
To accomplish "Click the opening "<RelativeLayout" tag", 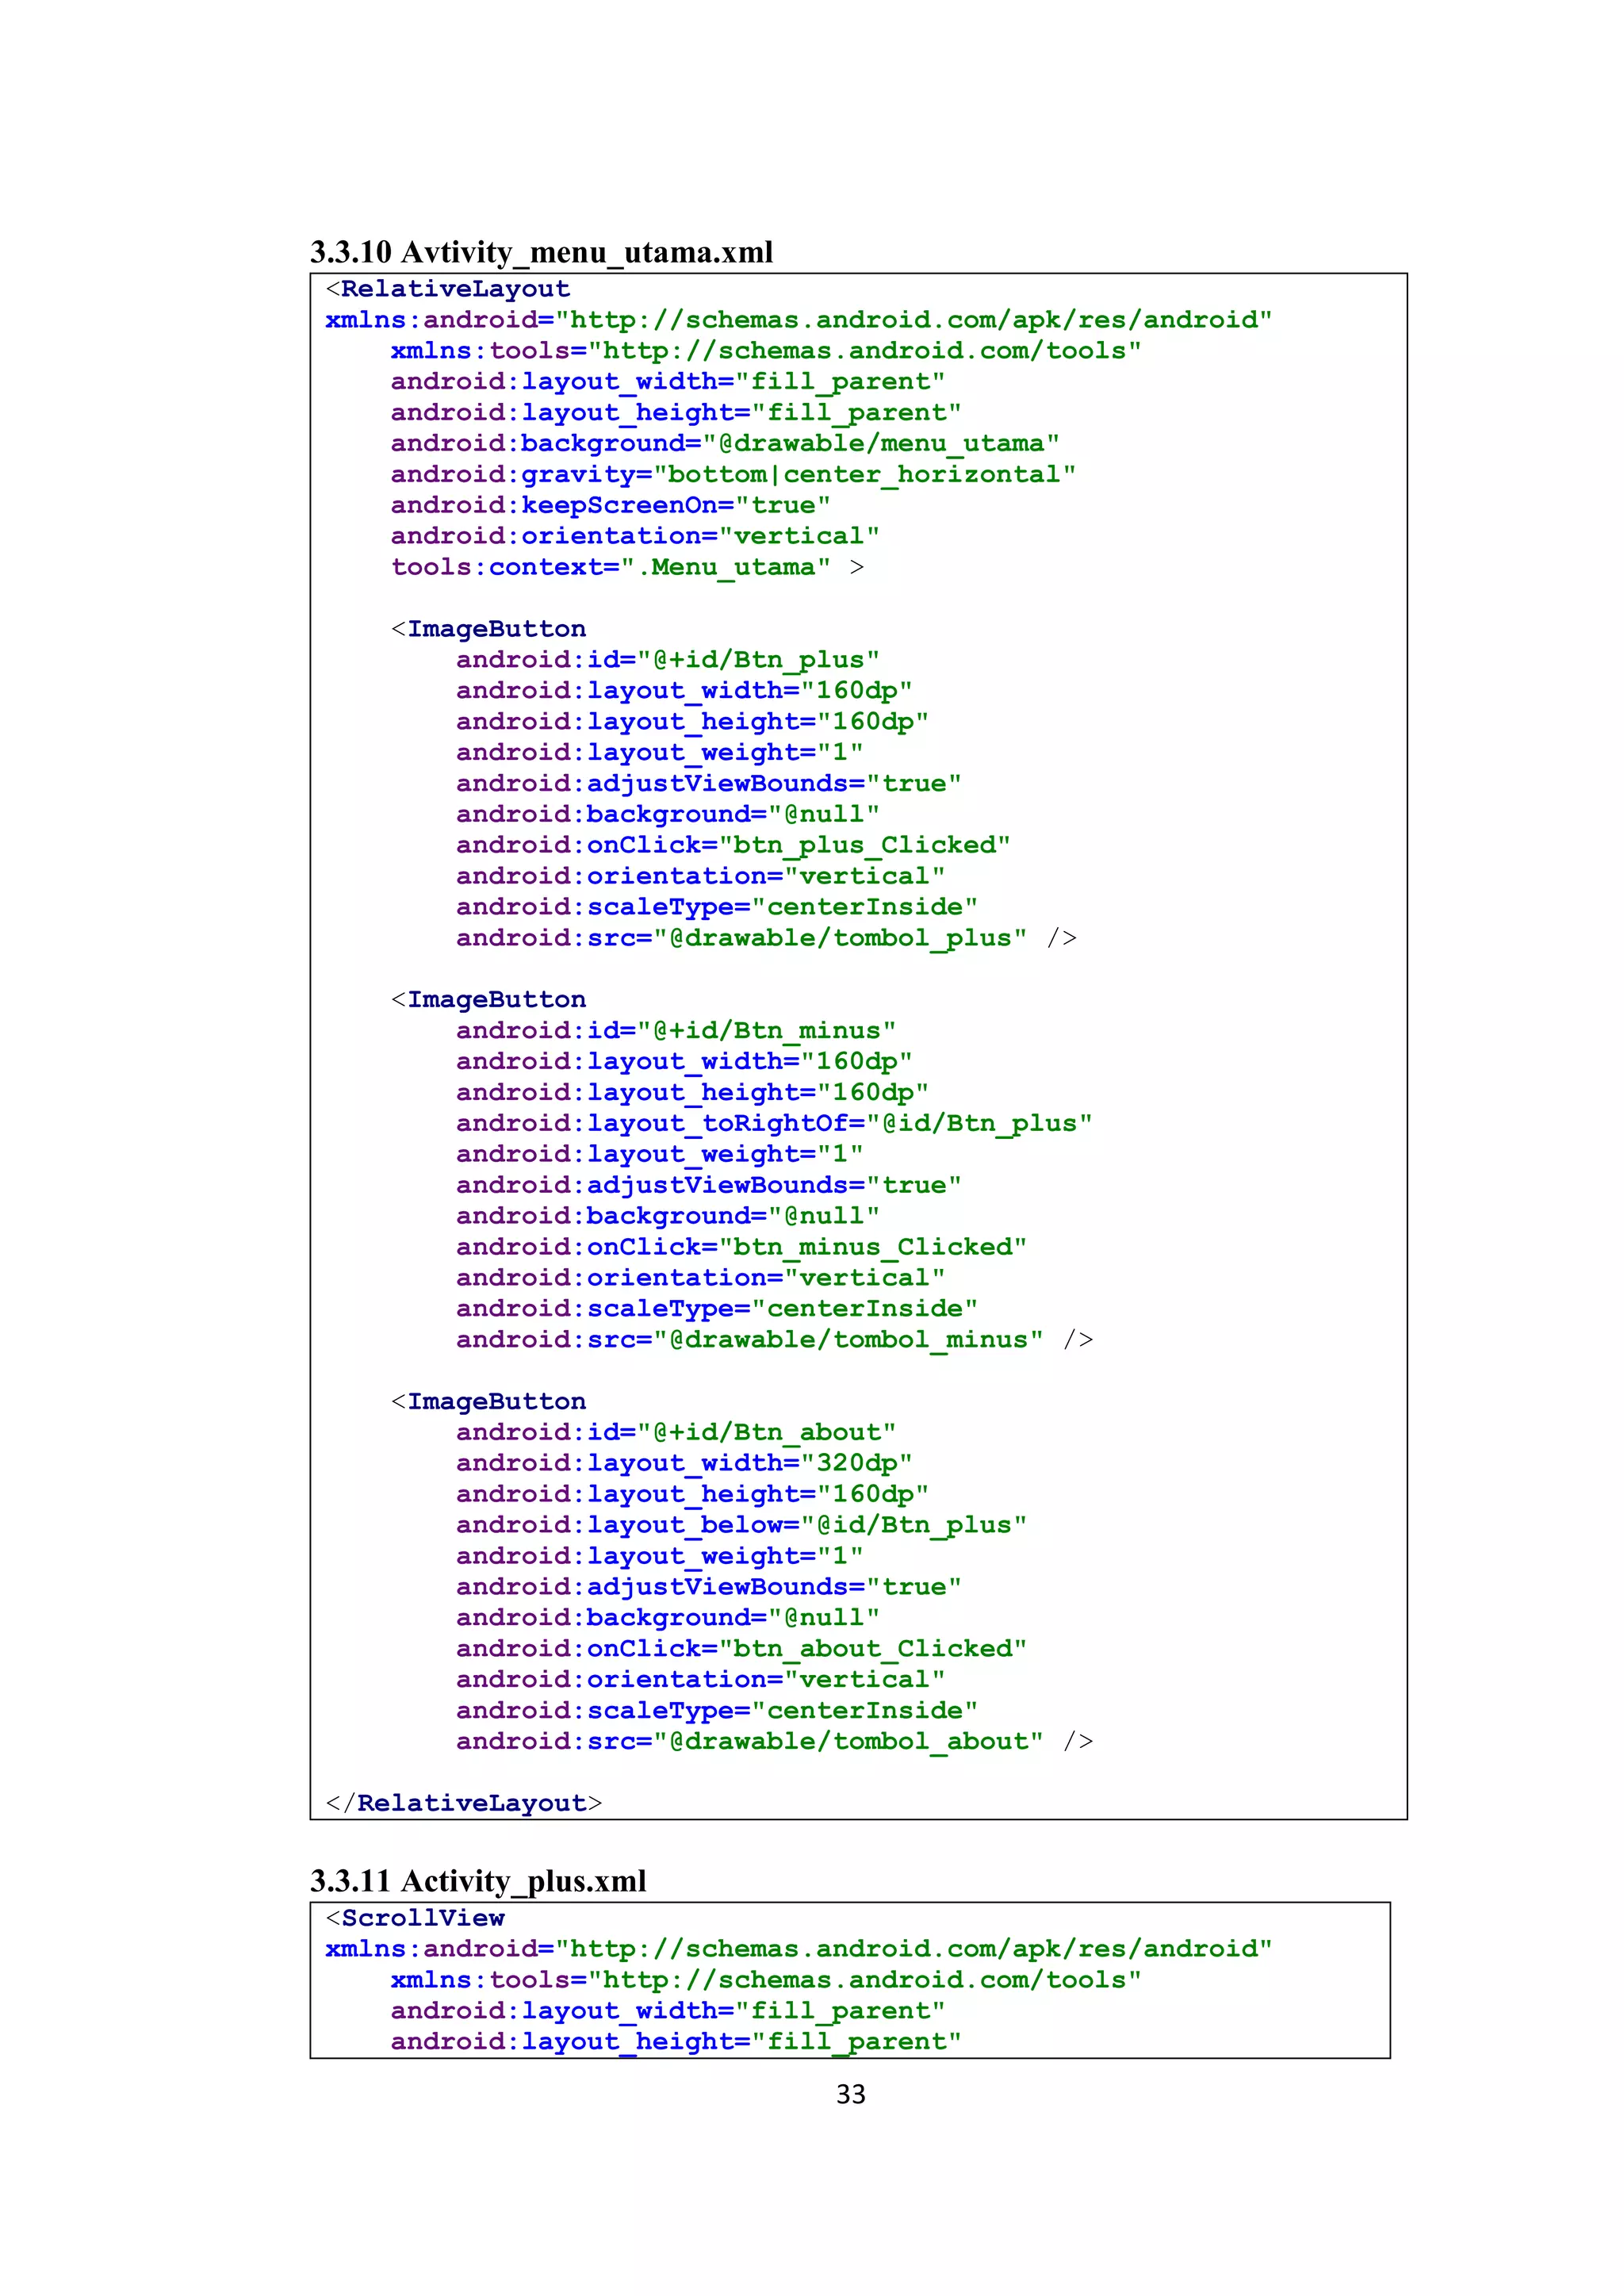I will click(448, 289).
